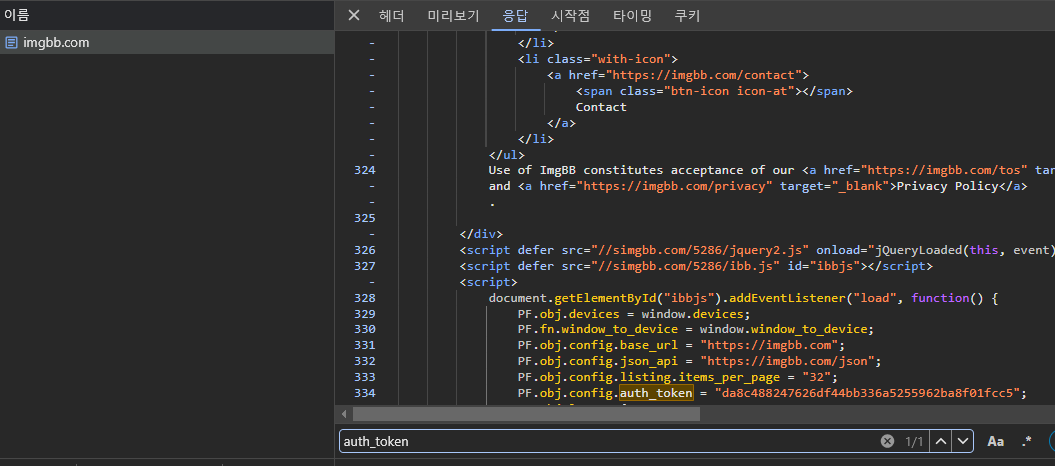This screenshot has height=466, width=1055.
Task: Toggle regular expression search option
Action: pyautogui.click(x=1026, y=441)
